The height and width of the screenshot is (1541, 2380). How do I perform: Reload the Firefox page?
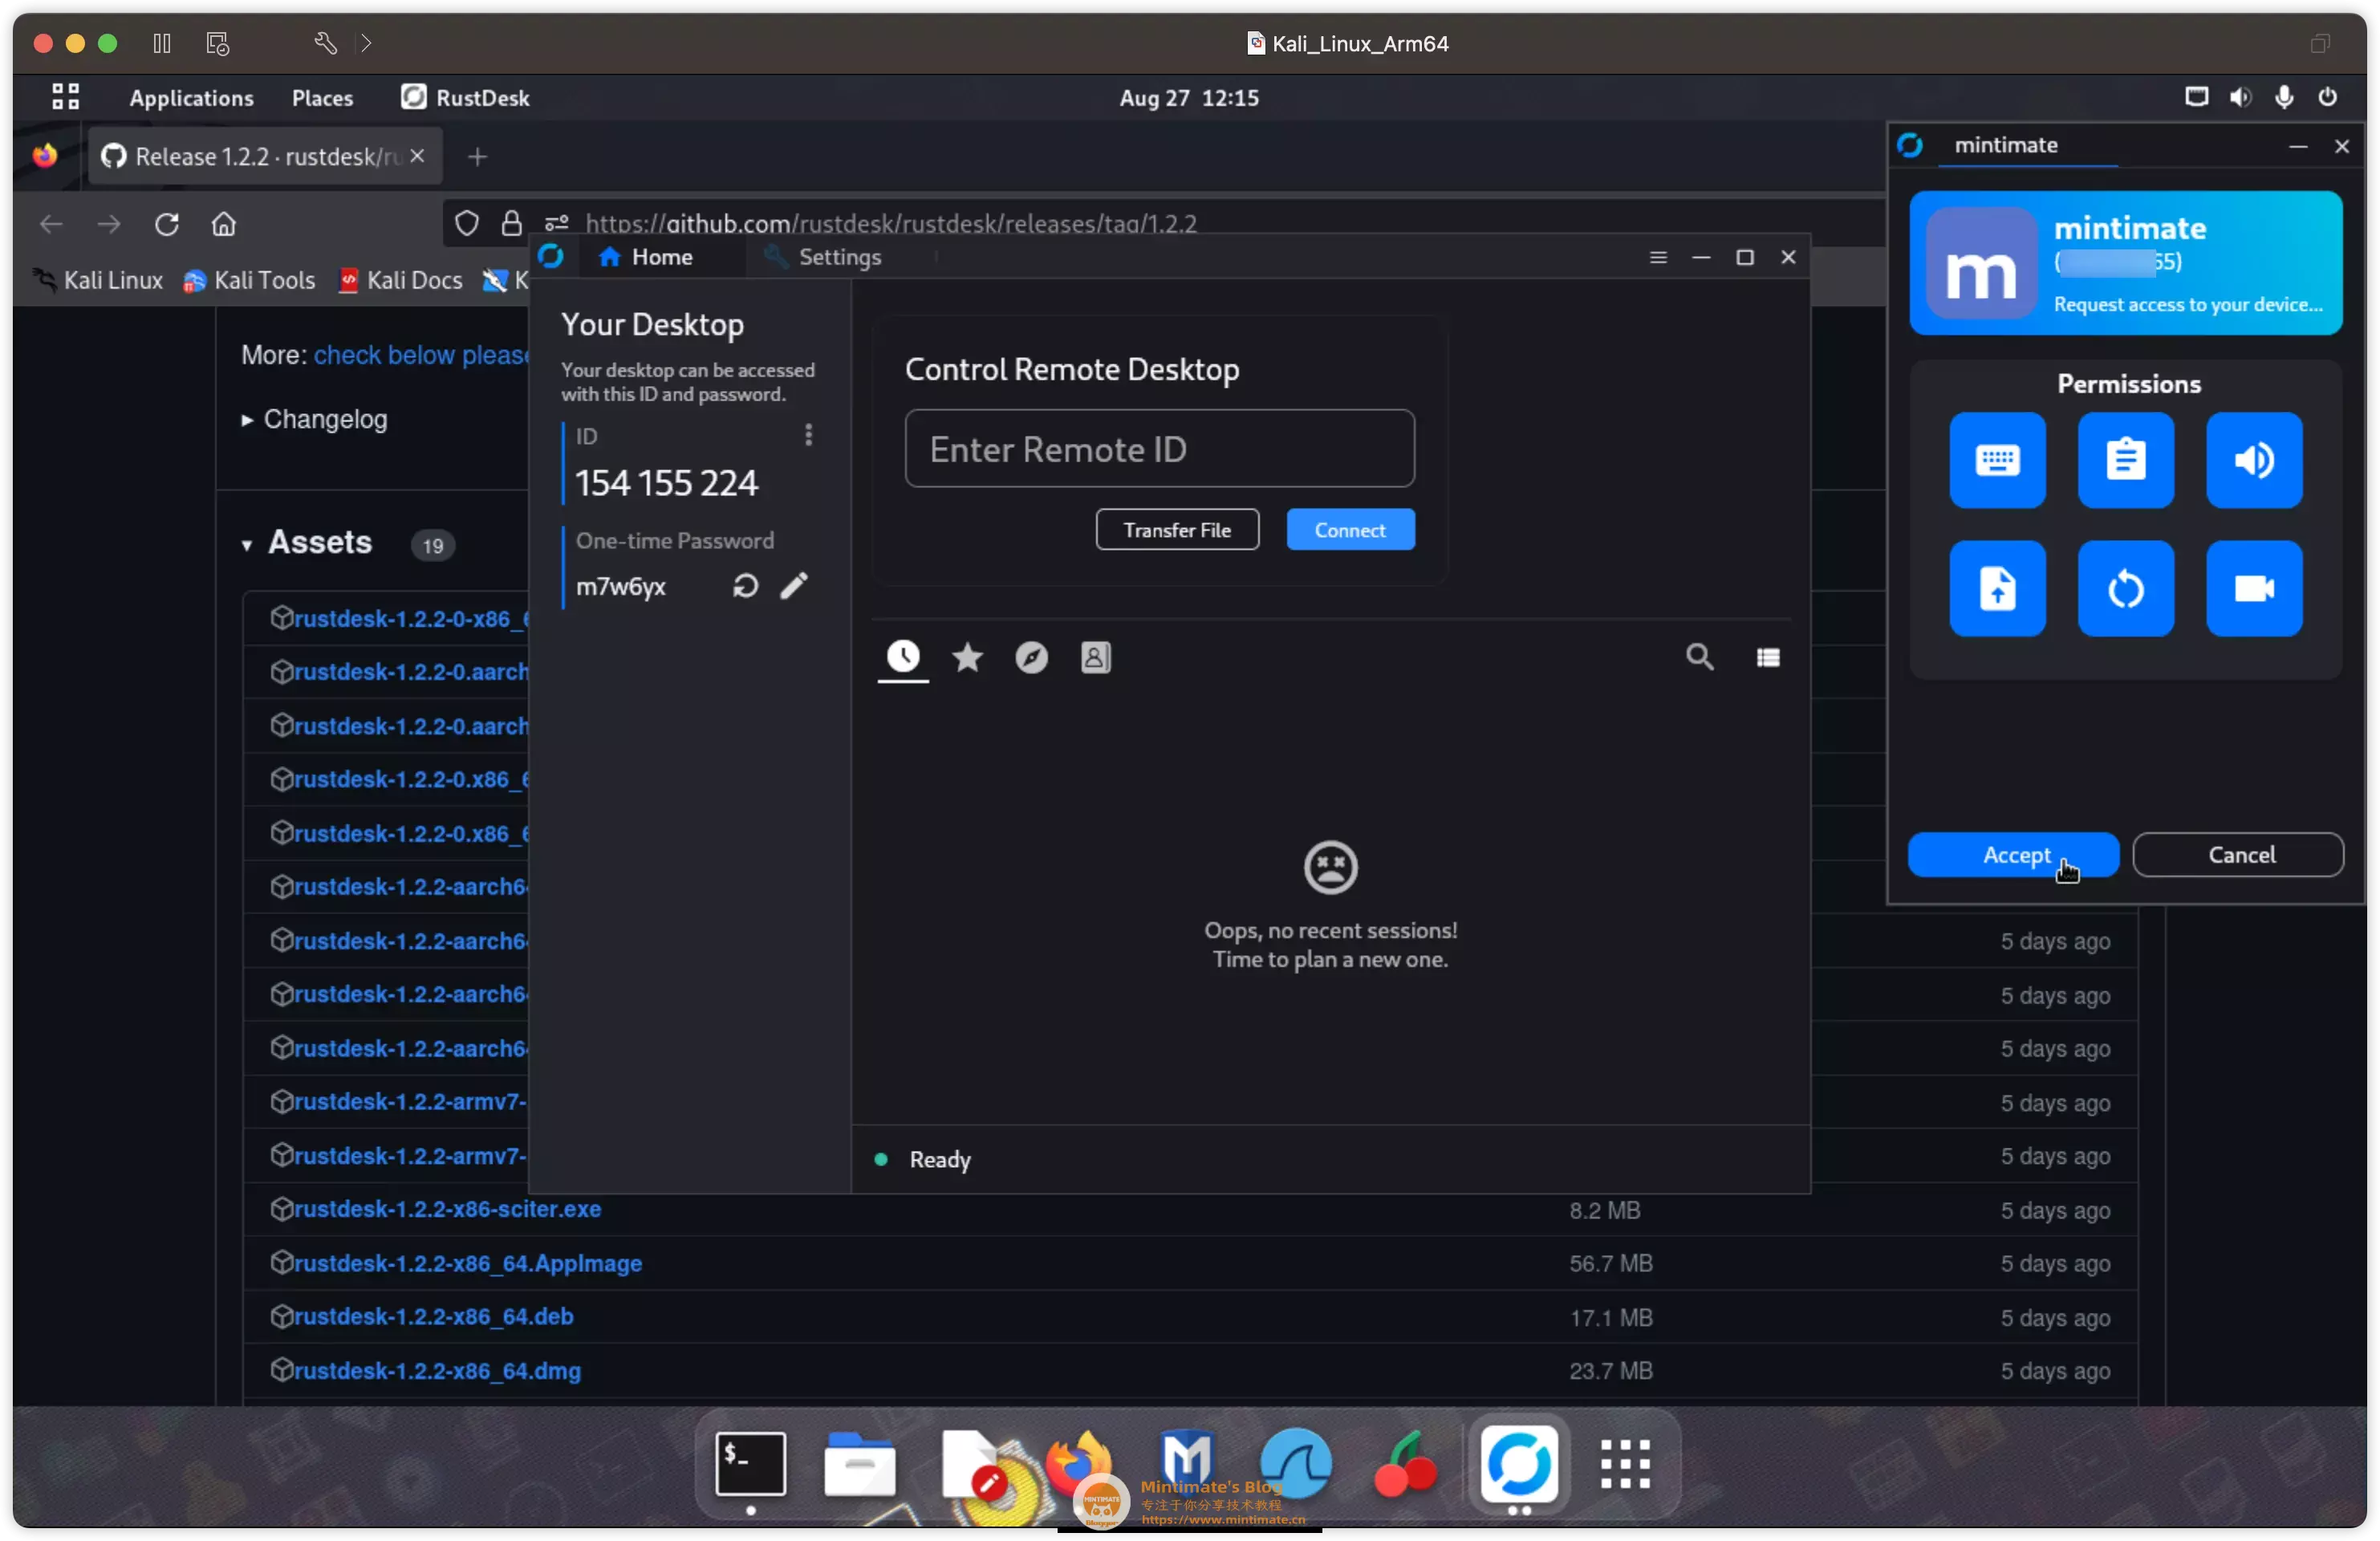(166, 224)
